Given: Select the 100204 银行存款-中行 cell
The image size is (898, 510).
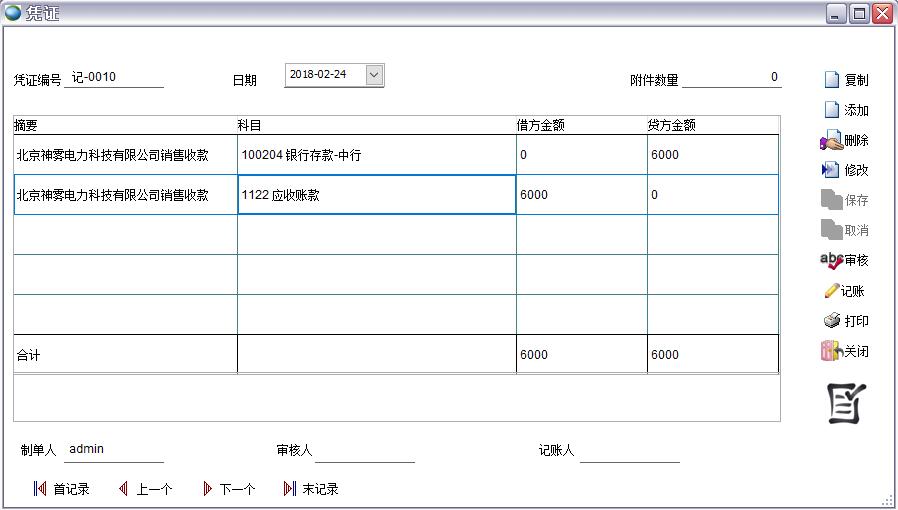Looking at the screenshot, I should coord(376,155).
